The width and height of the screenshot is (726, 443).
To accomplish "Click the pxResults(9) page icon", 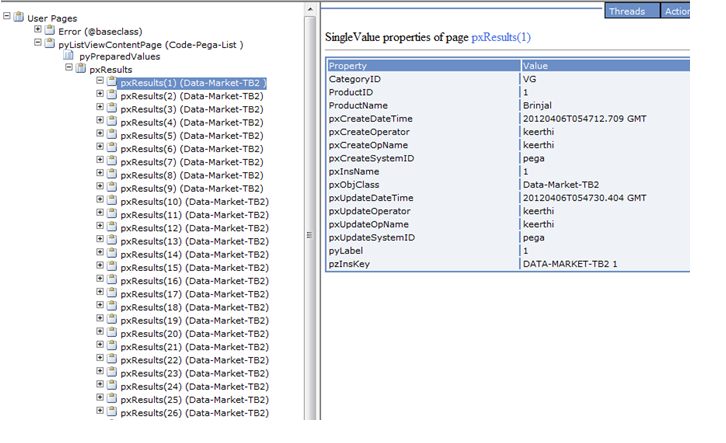I will (x=112, y=187).
